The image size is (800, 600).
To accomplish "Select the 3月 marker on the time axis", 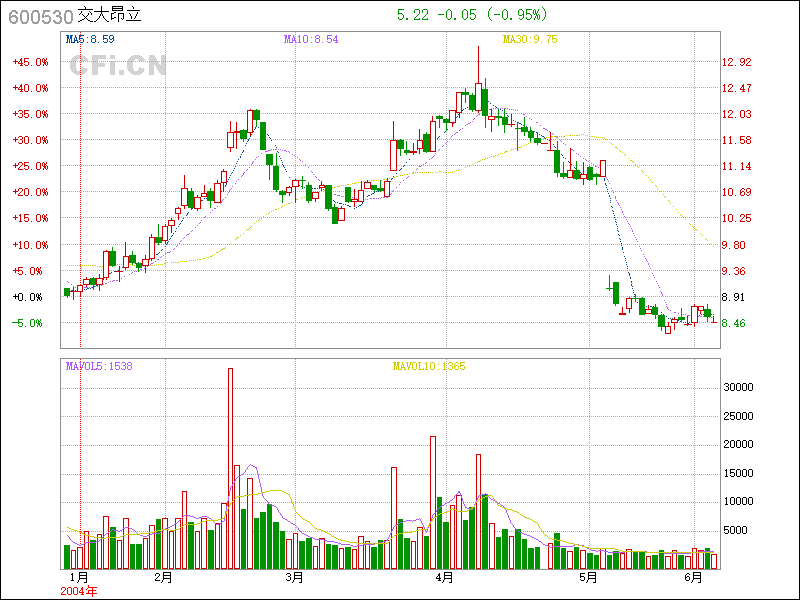I will [x=294, y=577].
